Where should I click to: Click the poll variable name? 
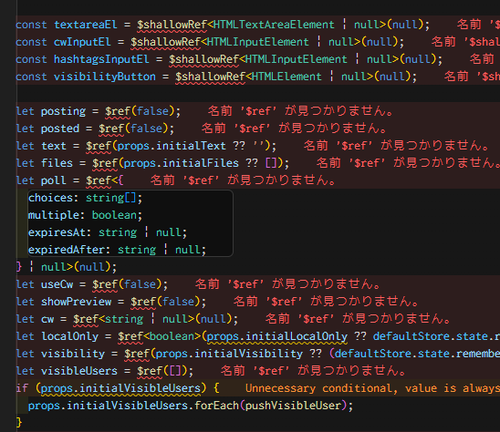pyautogui.click(x=54, y=181)
